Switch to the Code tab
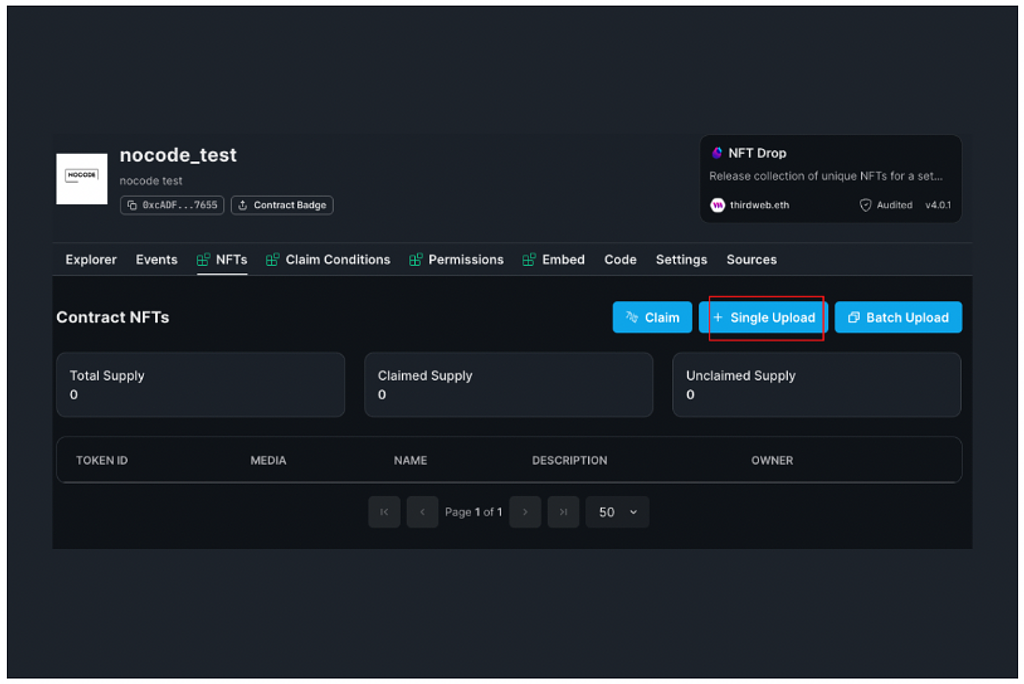This screenshot has width=1024, height=684. pyautogui.click(x=620, y=260)
